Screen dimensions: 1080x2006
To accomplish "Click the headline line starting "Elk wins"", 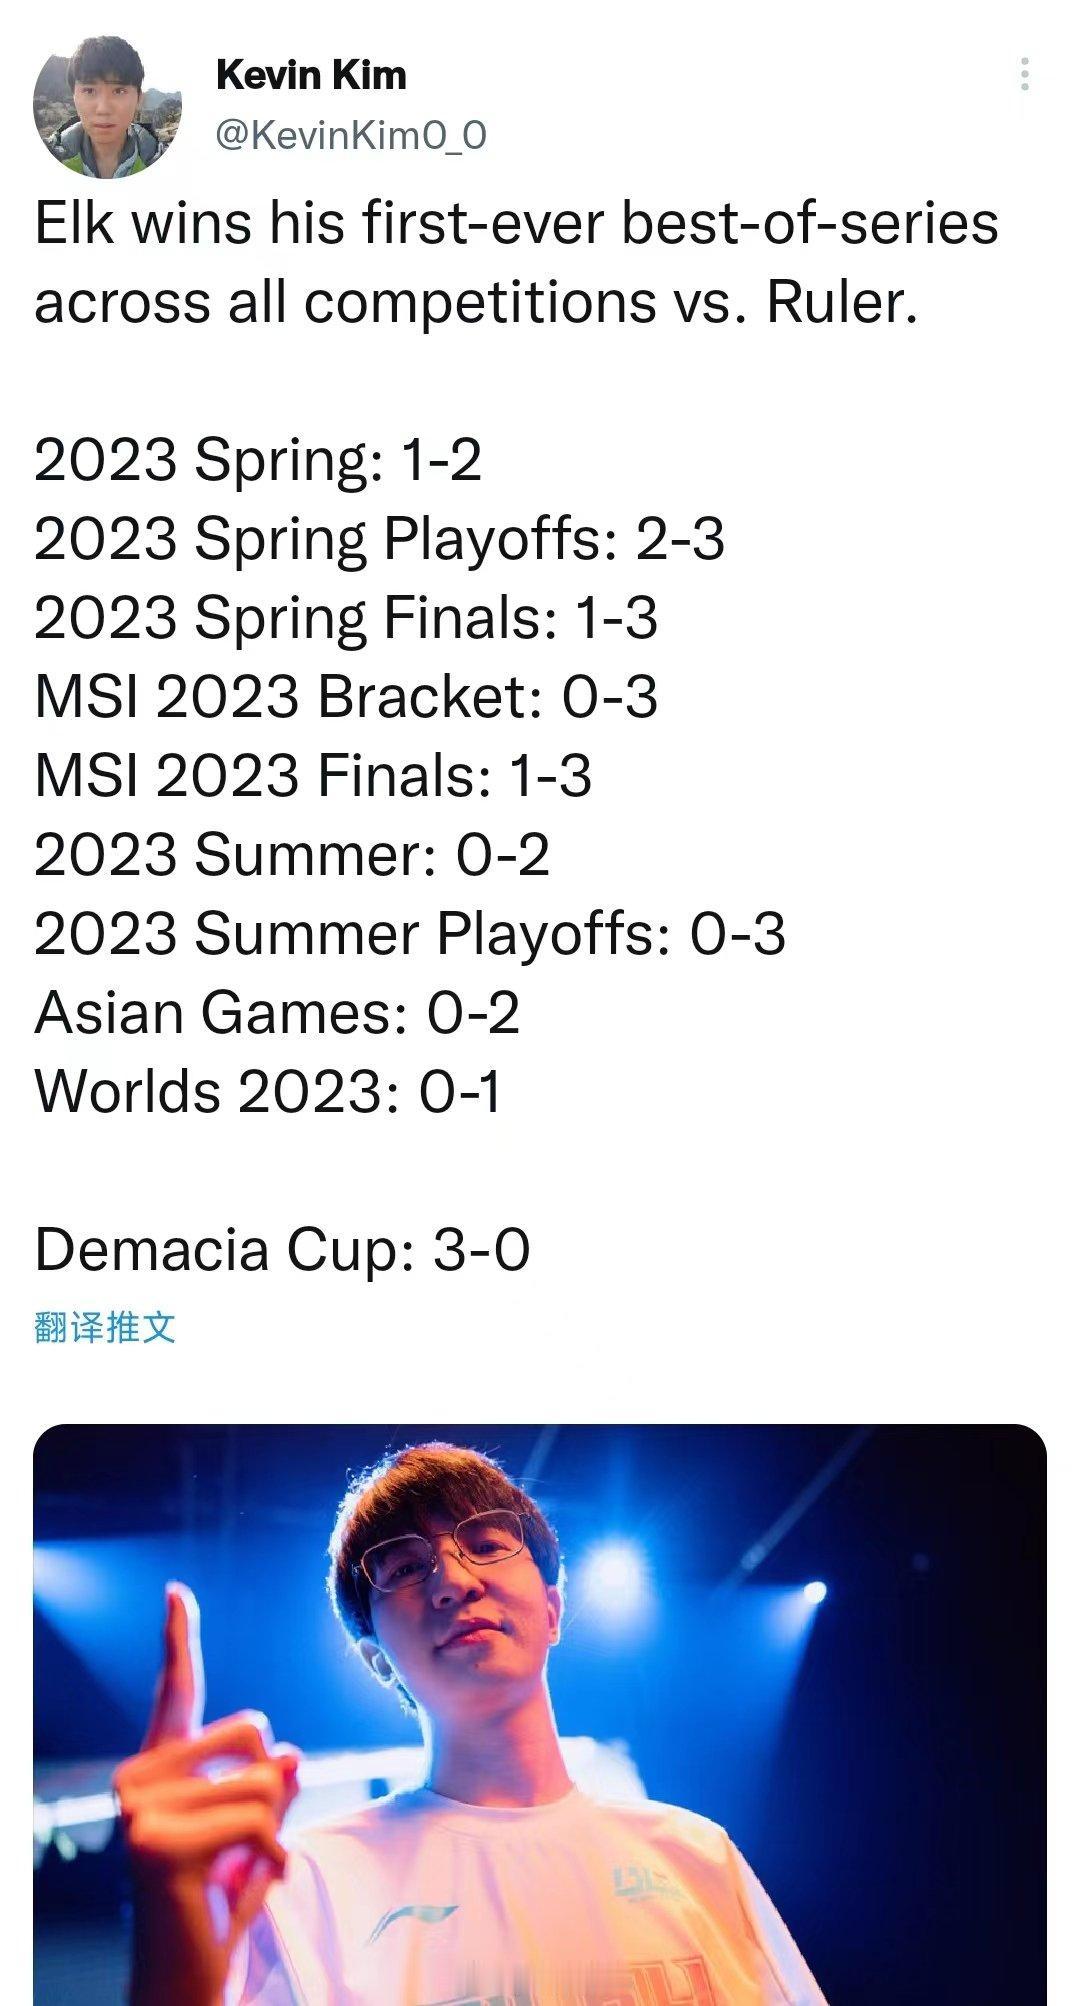I will click(516, 222).
